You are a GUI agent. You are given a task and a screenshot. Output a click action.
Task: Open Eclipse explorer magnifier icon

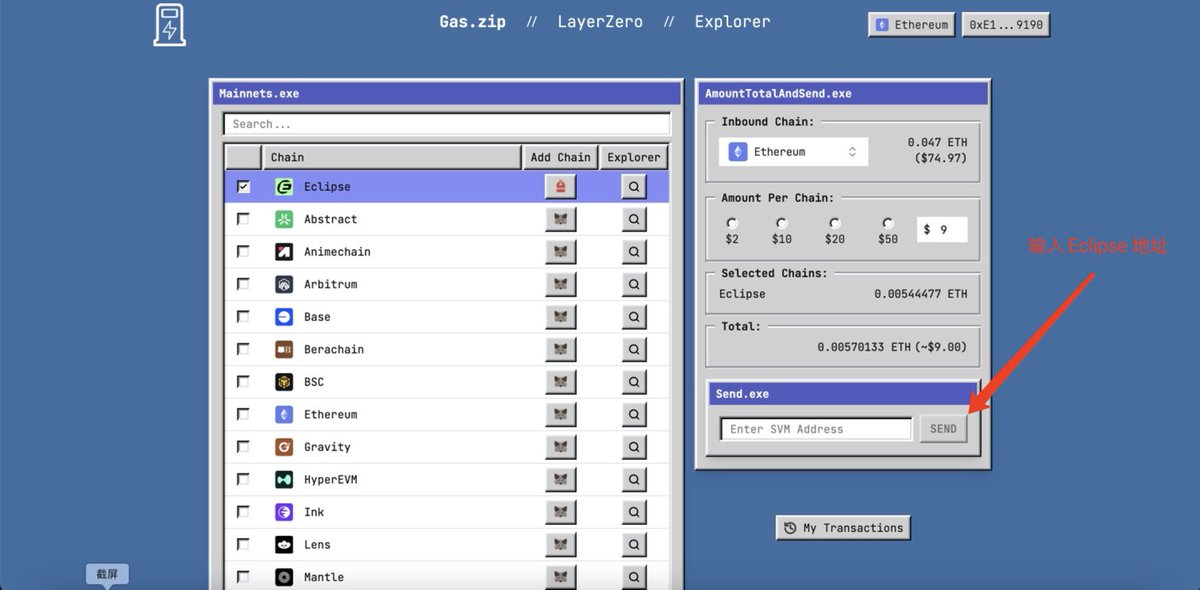tap(634, 186)
